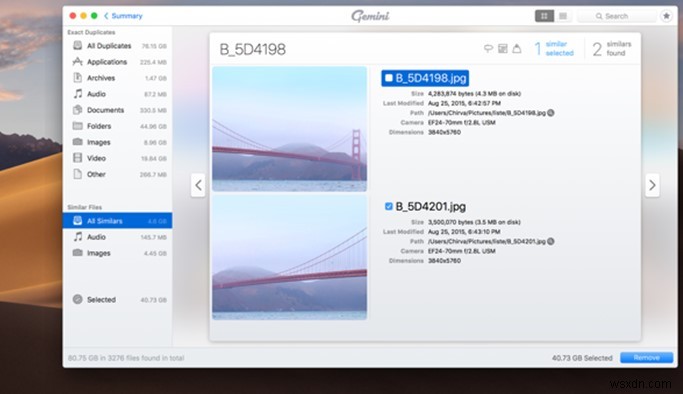
Task: Click the files found in total status
Action: (126, 358)
